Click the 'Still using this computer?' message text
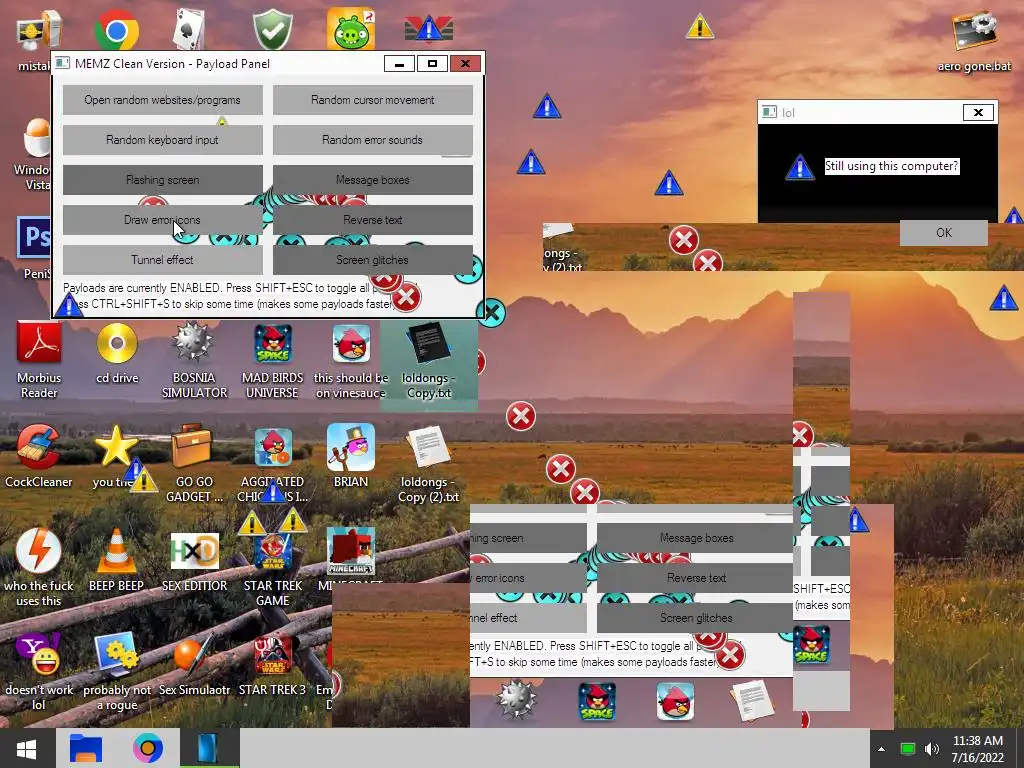 click(x=891, y=166)
